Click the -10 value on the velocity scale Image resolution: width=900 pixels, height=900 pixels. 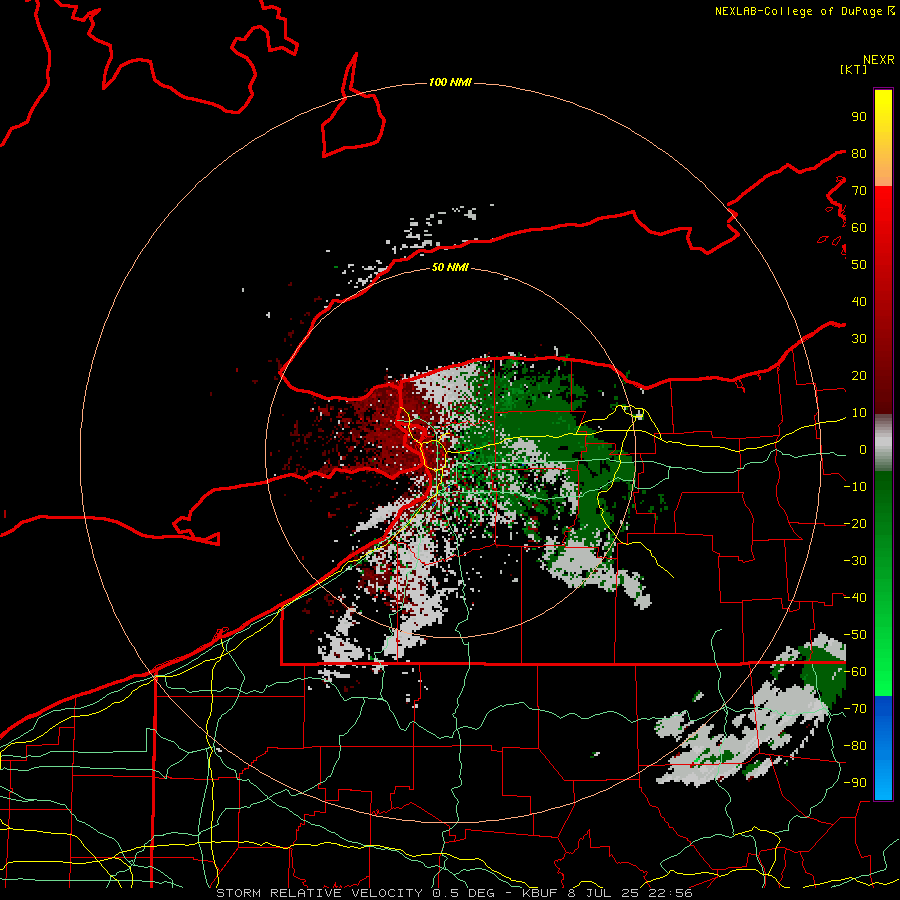(x=855, y=487)
